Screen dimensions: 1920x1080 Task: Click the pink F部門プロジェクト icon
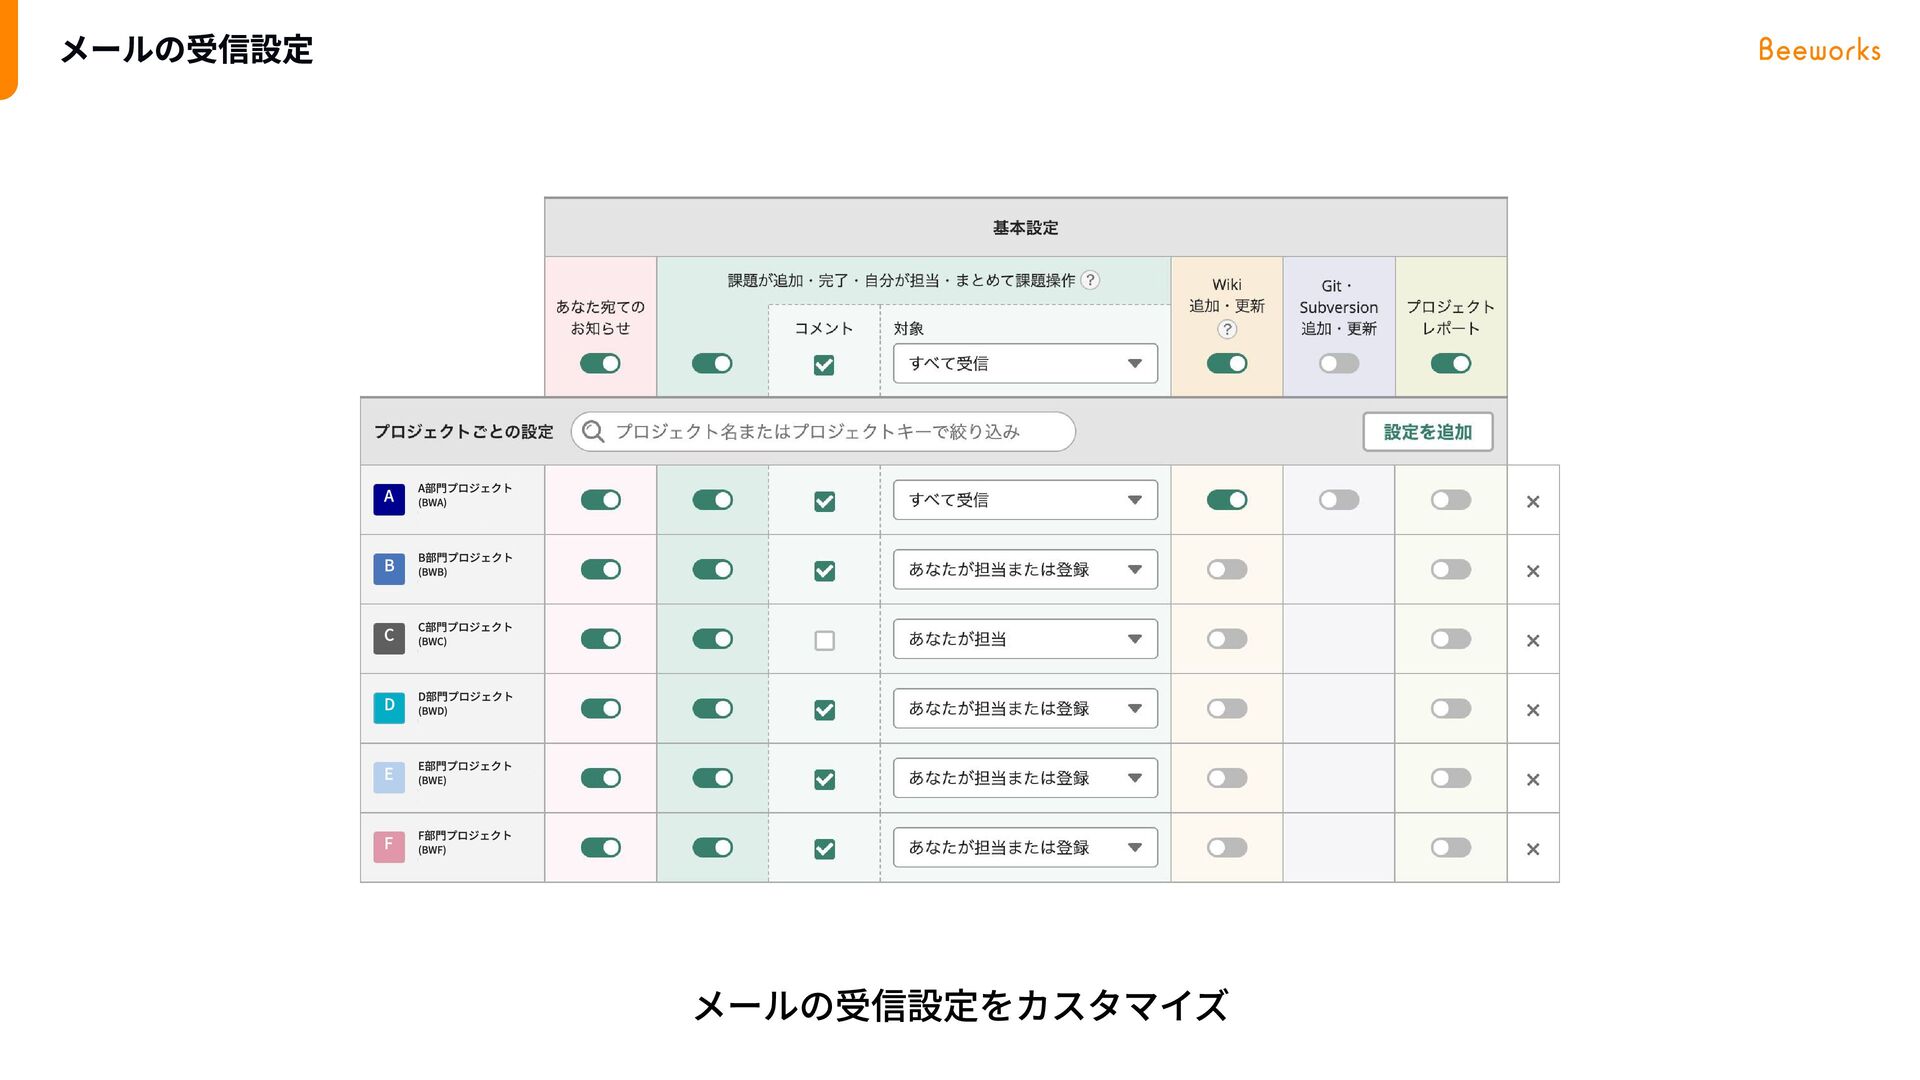389,847
